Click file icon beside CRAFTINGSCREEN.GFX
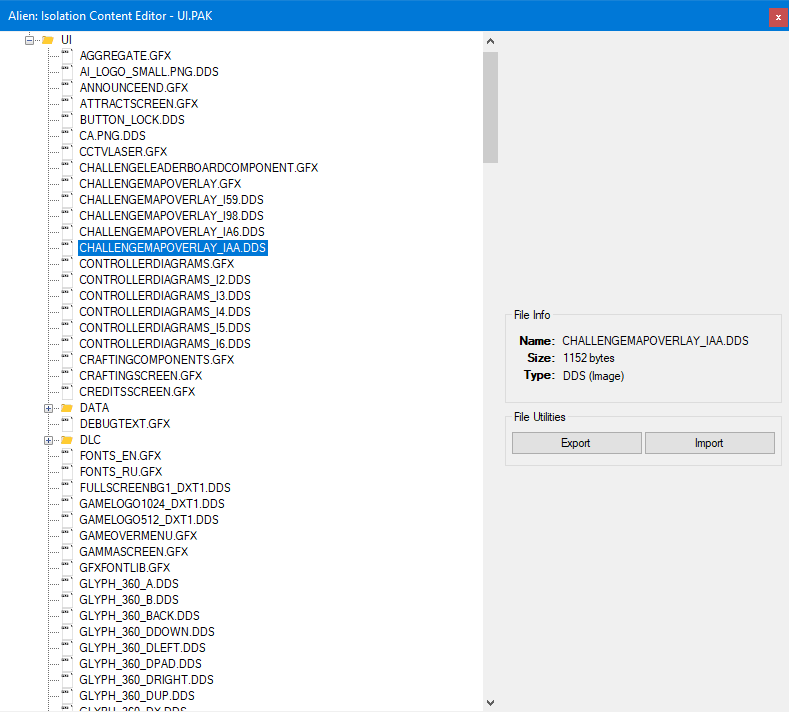The width and height of the screenshot is (789, 712). [67, 376]
